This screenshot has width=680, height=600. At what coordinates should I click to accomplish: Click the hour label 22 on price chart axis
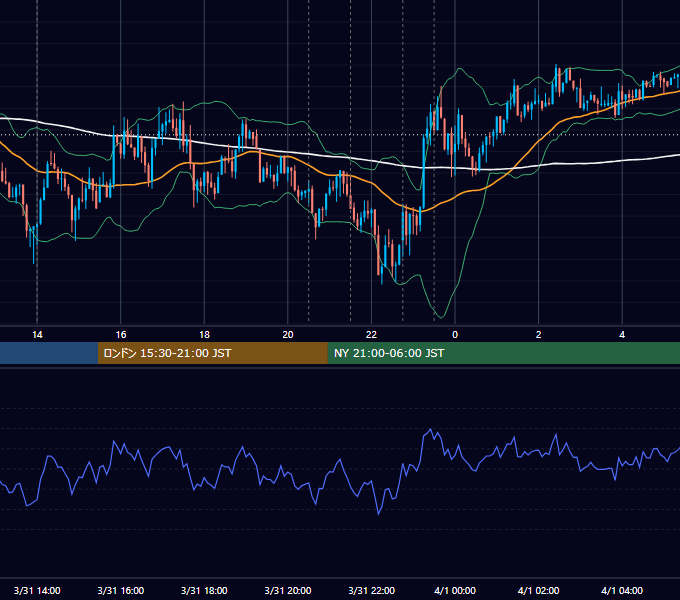[372, 335]
